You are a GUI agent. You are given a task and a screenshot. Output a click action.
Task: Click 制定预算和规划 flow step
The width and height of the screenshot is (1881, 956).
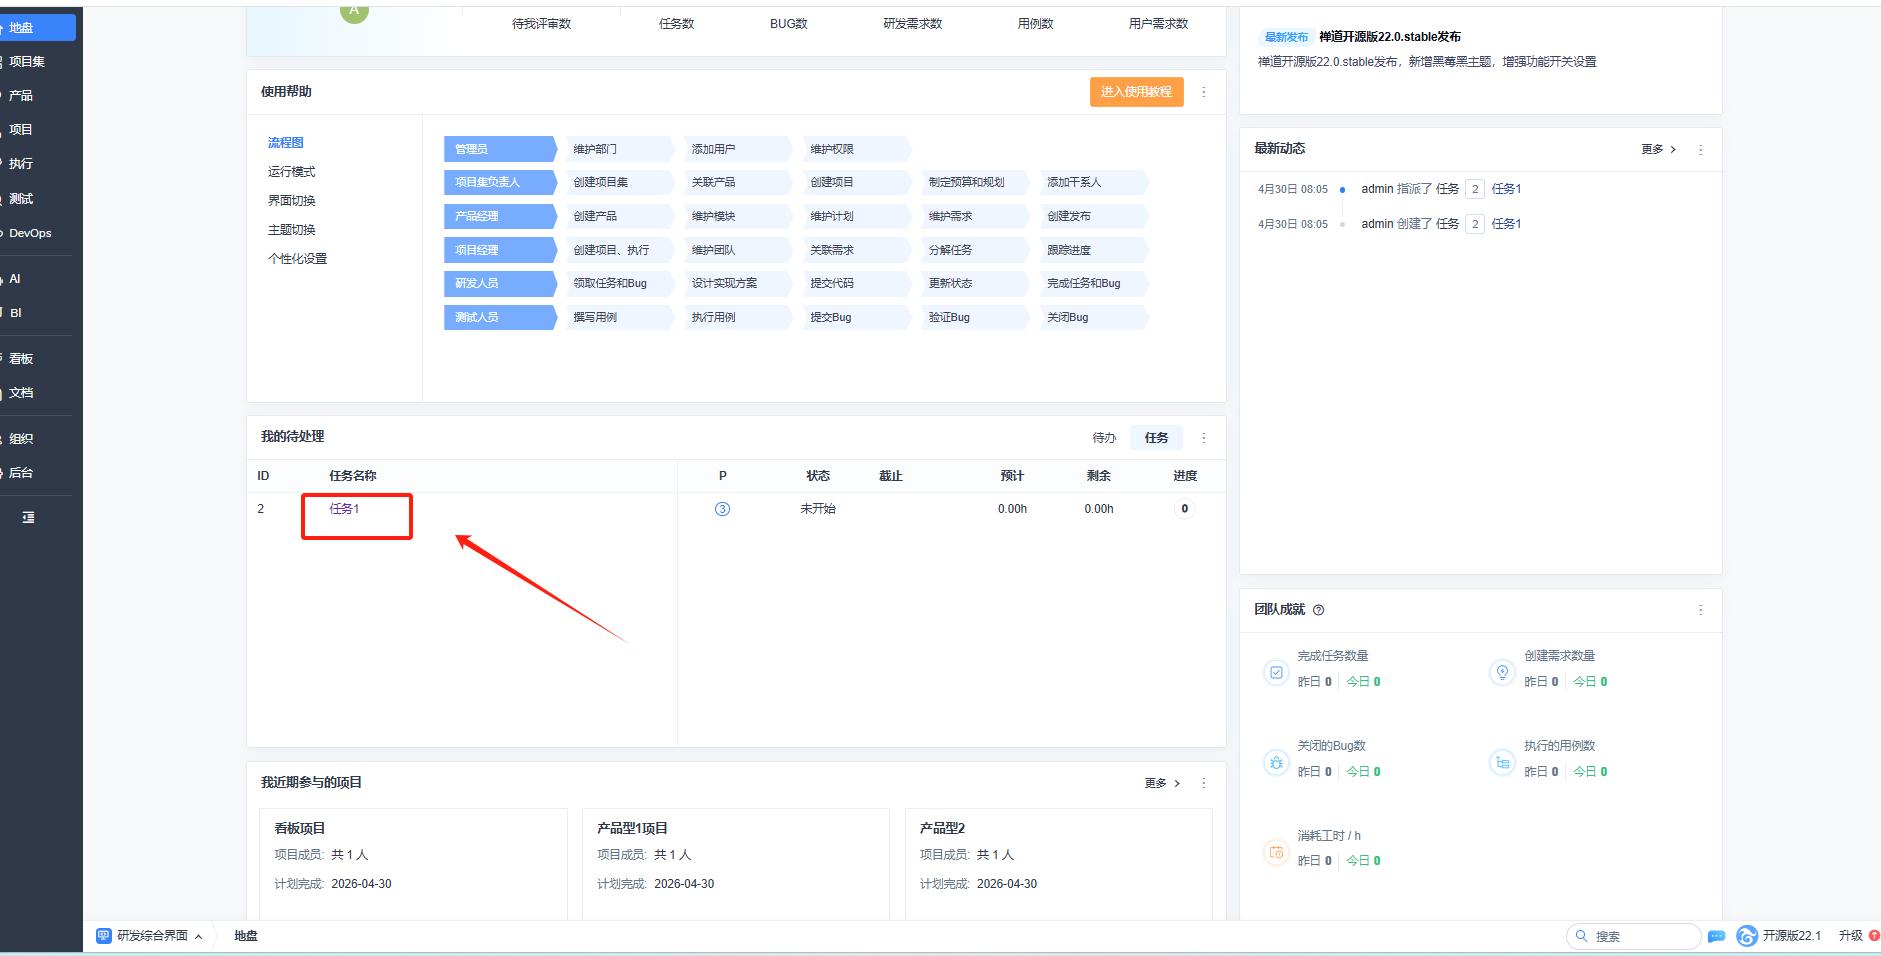coord(975,182)
